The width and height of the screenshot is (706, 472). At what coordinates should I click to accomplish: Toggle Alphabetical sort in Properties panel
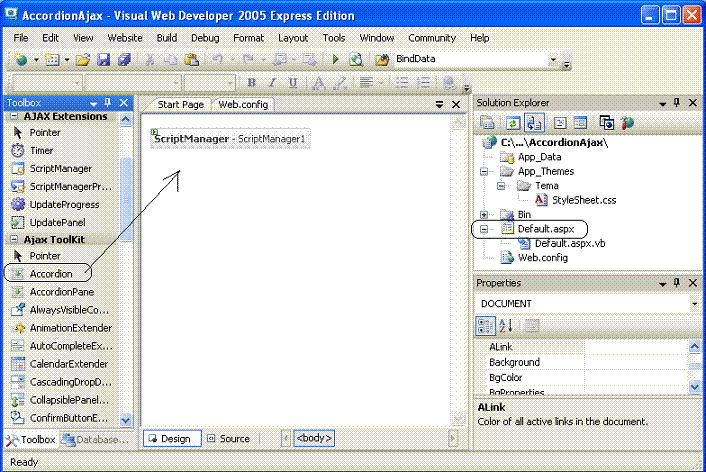(x=506, y=326)
